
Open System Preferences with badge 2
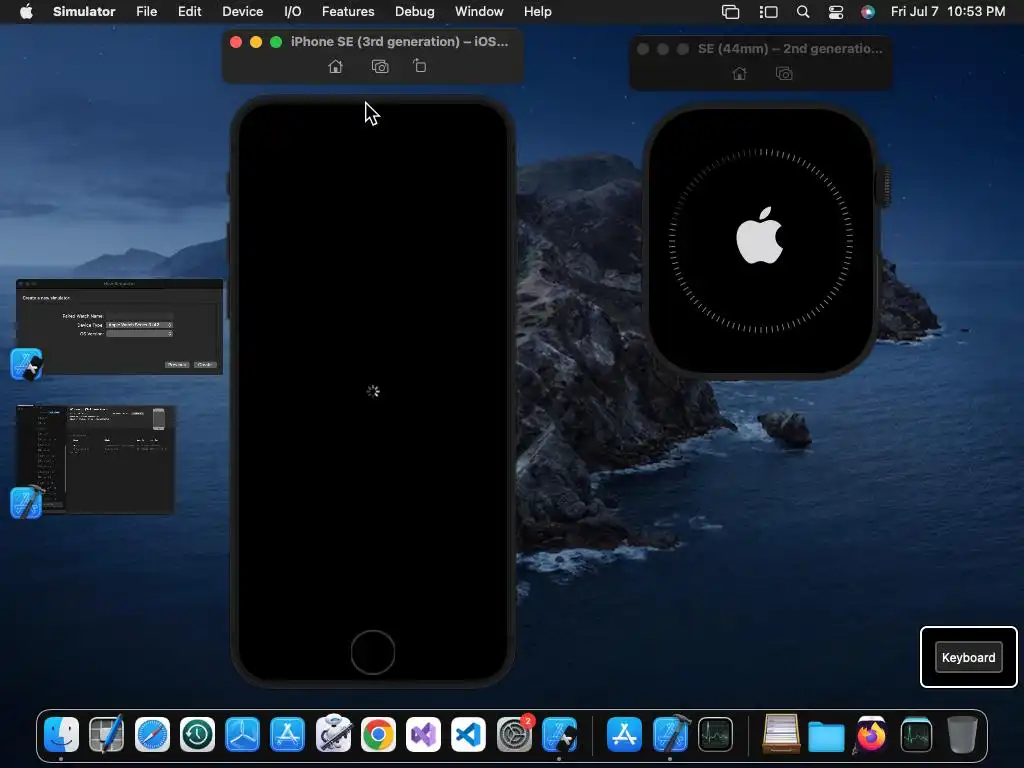point(515,735)
